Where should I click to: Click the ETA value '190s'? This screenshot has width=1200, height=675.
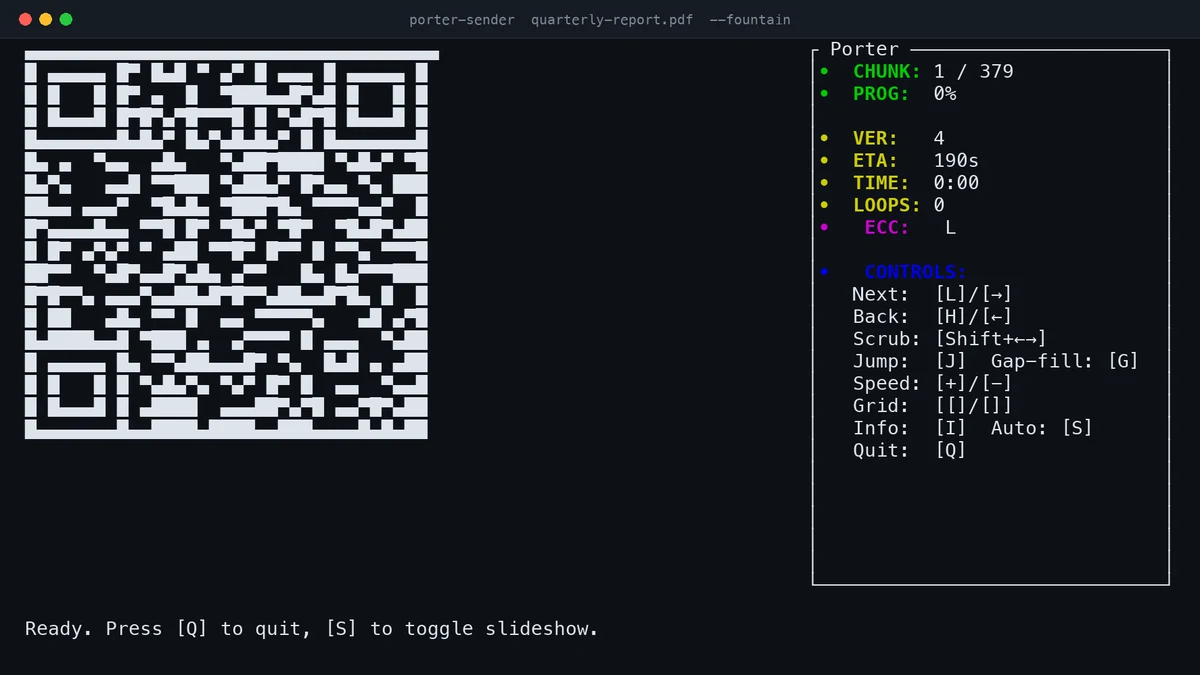coord(956,160)
